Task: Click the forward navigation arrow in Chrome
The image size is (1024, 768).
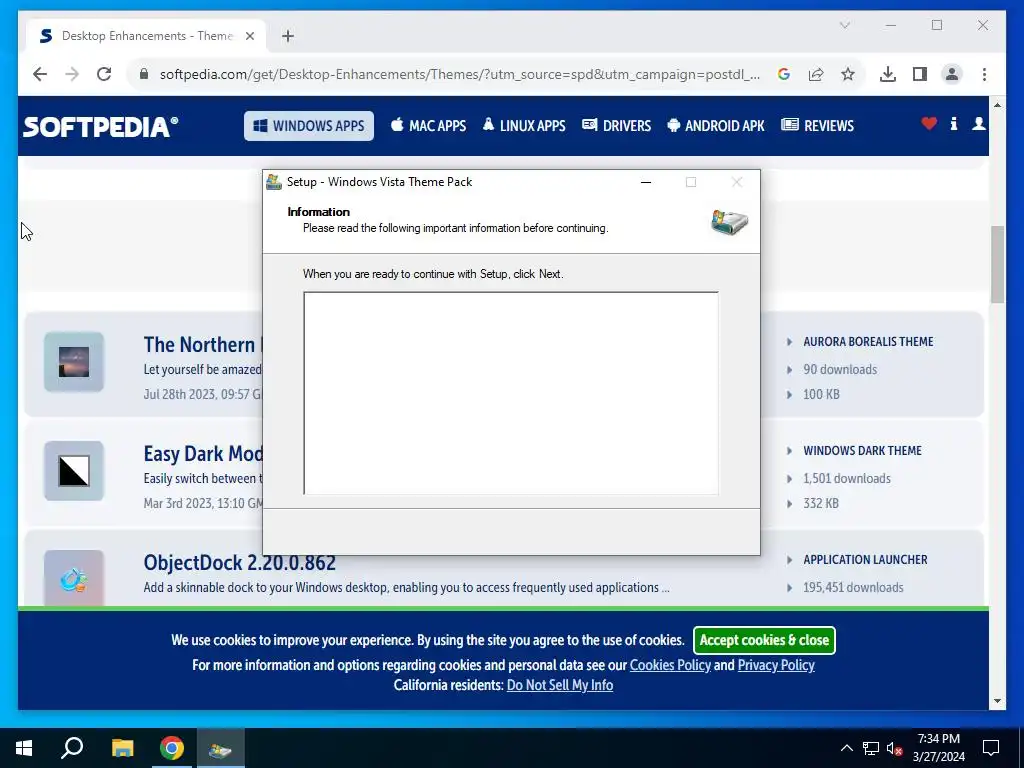Action: 72,74
